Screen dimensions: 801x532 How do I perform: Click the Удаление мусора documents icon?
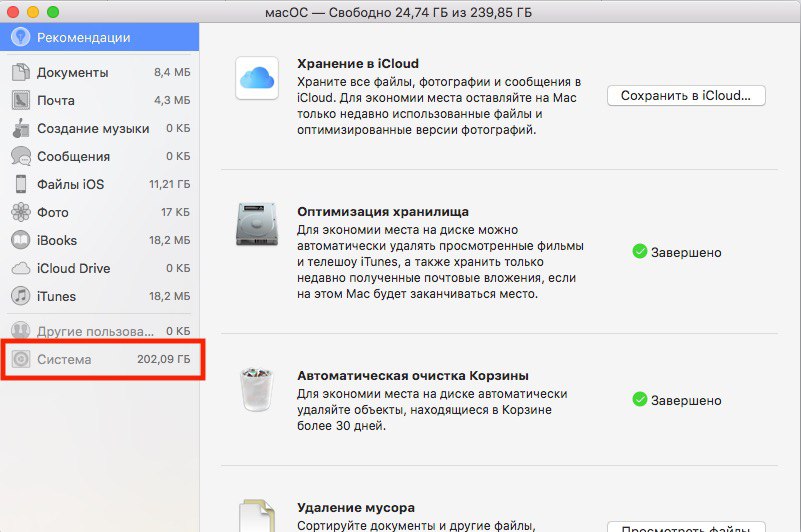click(x=257, y=516)
